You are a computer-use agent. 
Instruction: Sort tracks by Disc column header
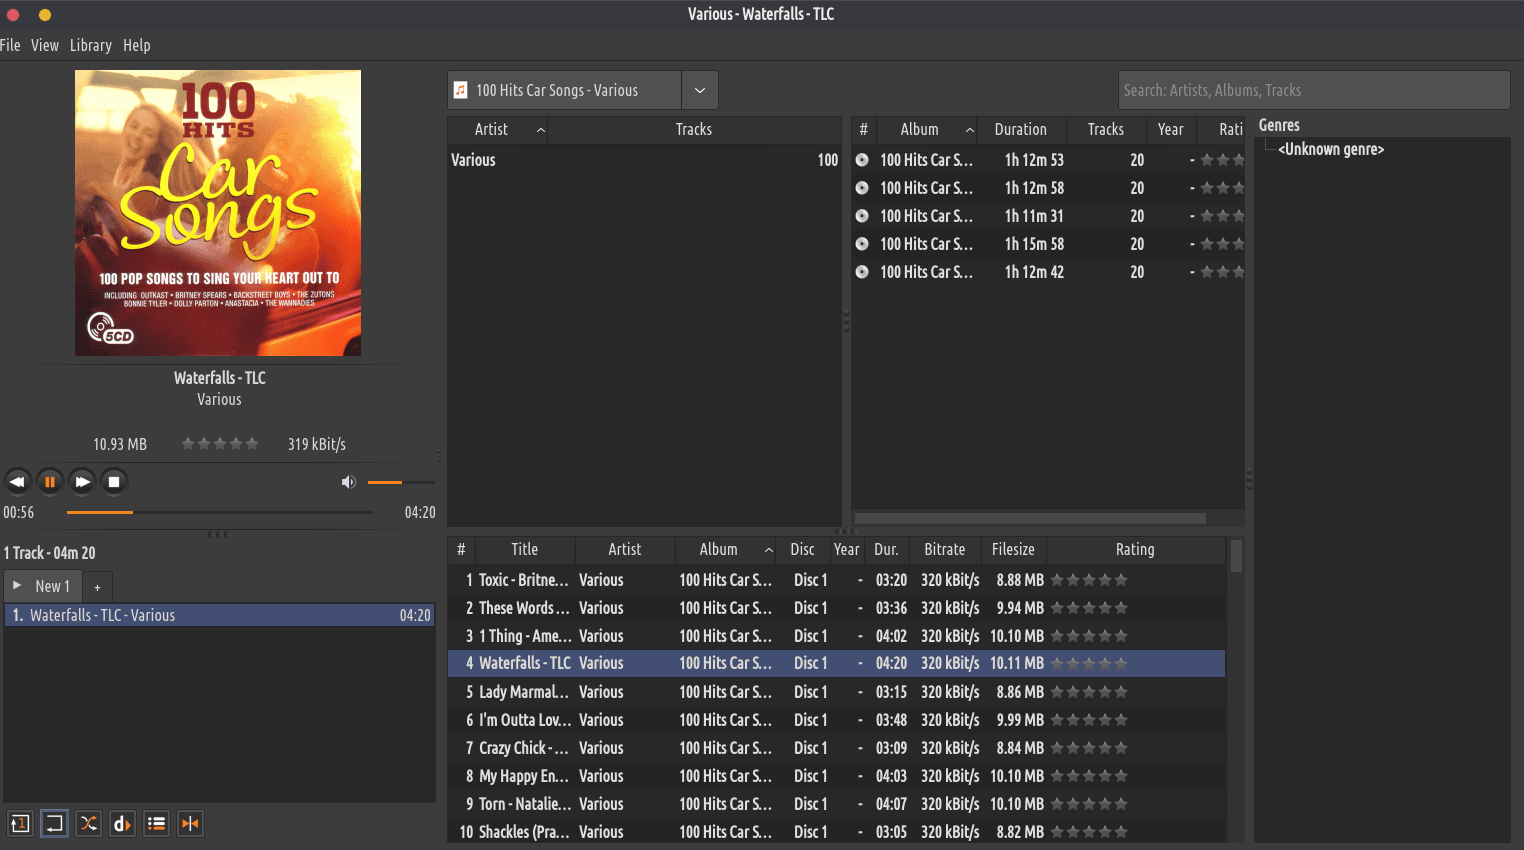pos(803,550)
